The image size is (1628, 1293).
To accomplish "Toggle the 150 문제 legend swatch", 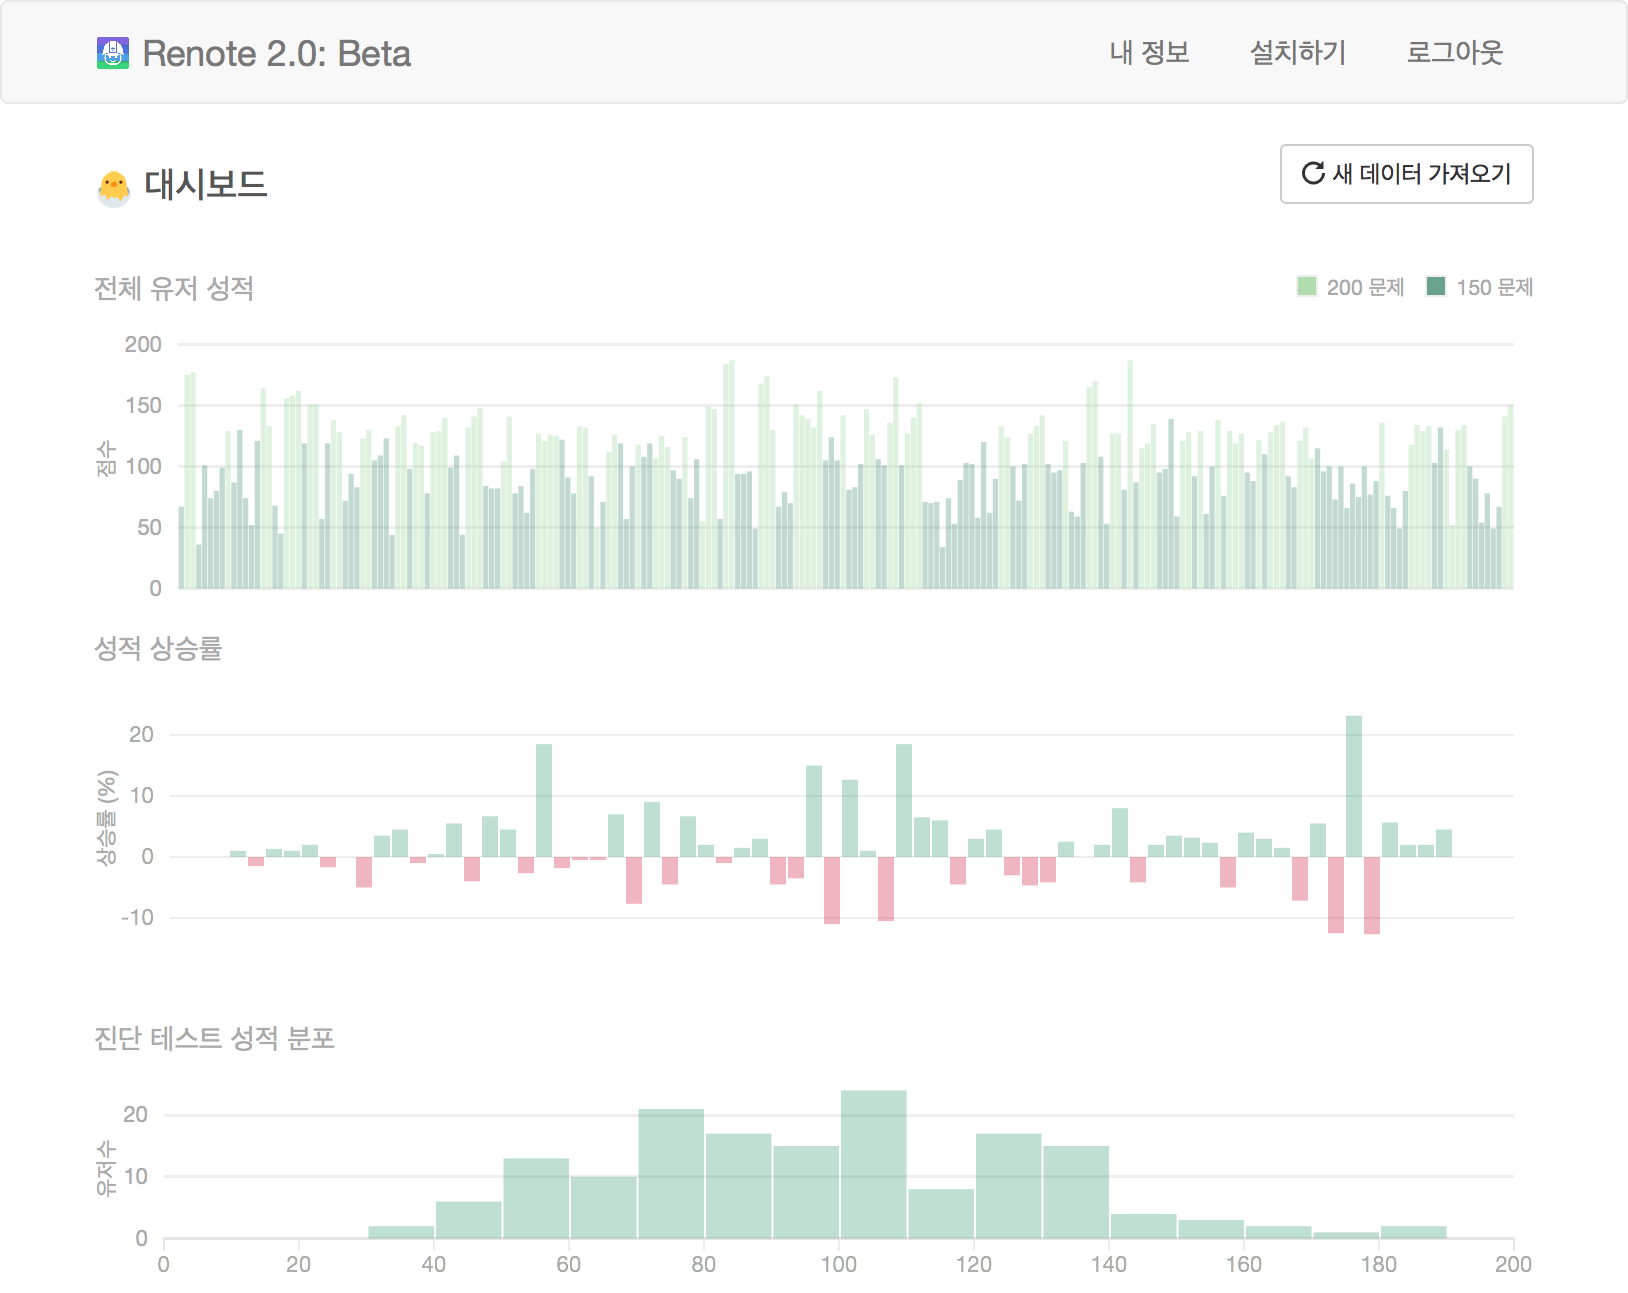I will [x=1436, y=287].
